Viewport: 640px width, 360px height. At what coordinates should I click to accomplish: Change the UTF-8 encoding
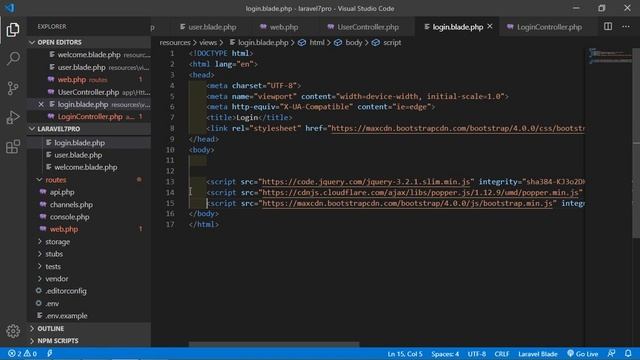pyautogui.click(x=477, y=354)
